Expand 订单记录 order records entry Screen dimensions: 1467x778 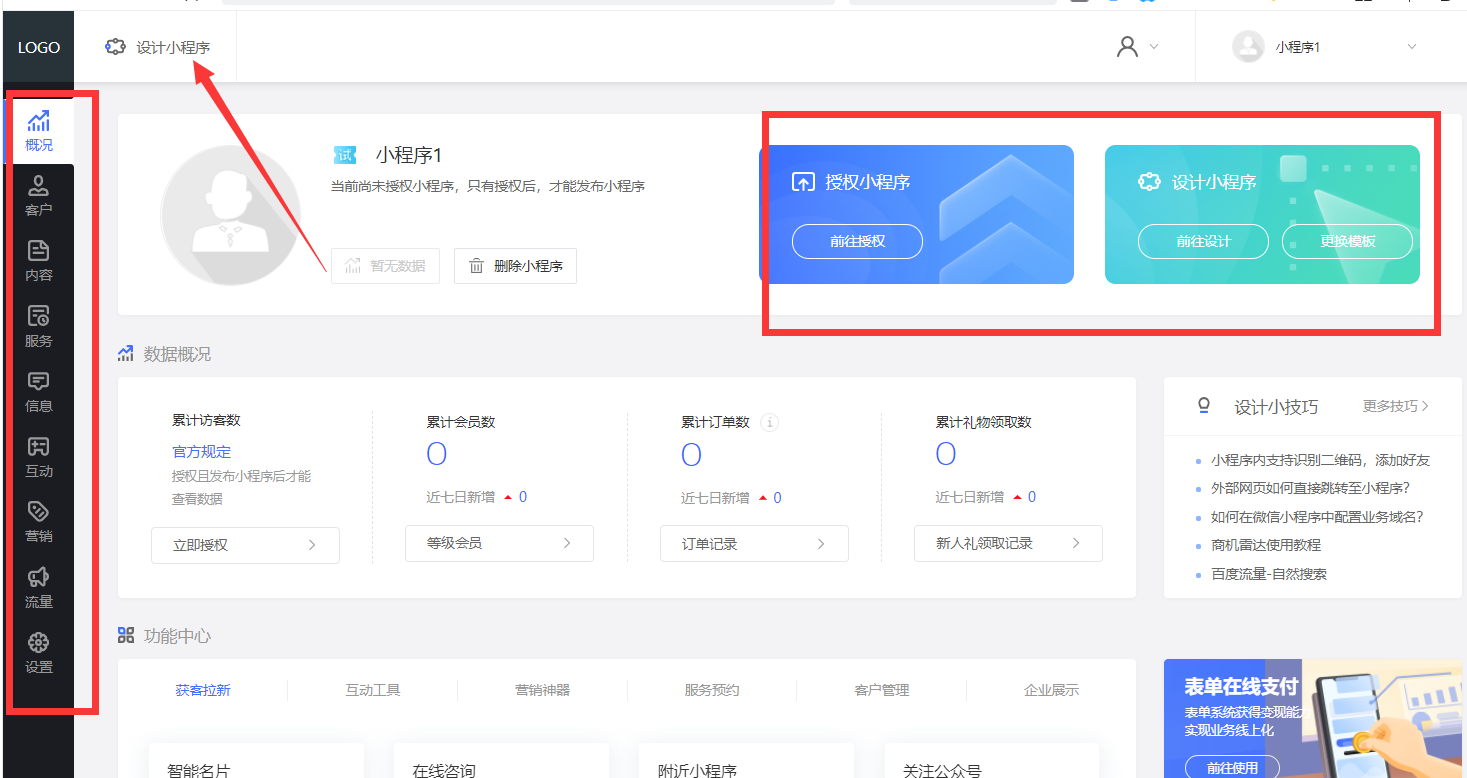click(754, 543)
